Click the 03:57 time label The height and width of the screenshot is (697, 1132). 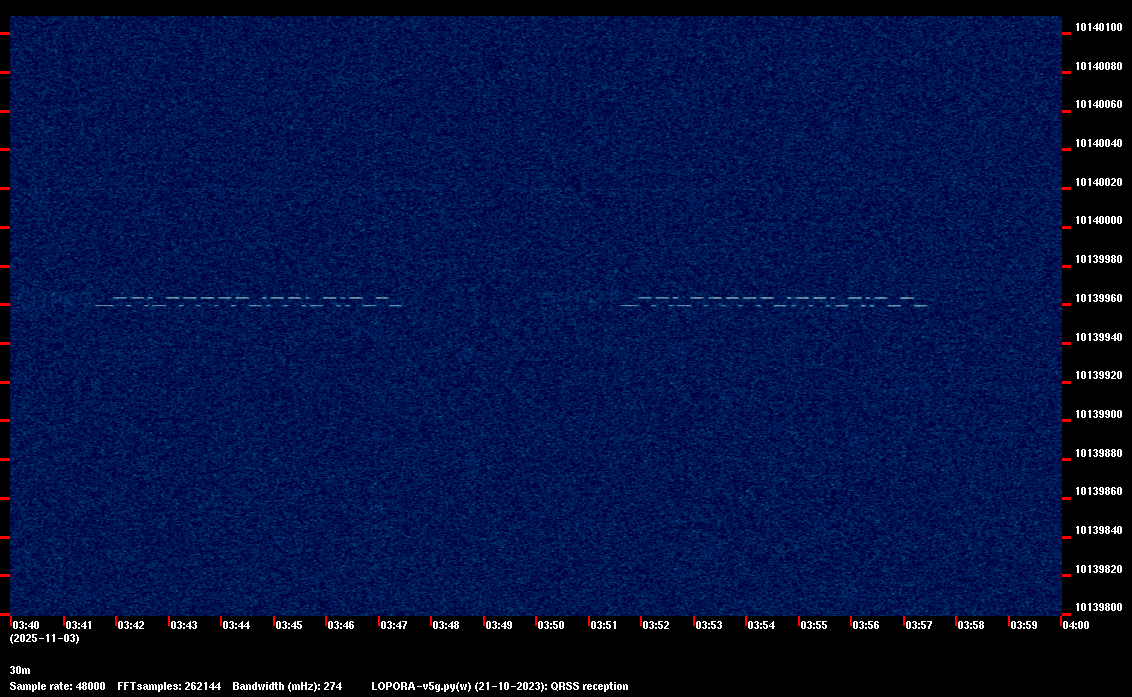coord(918,625)
